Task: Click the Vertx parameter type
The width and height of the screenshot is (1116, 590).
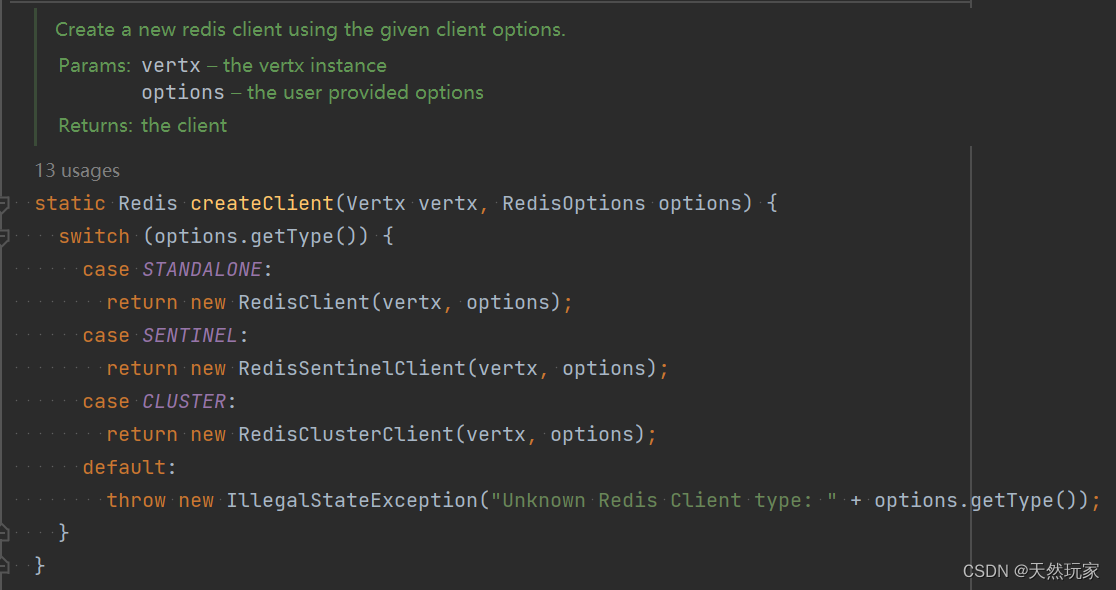Action: pyautogui.click(x=375, y=203)
